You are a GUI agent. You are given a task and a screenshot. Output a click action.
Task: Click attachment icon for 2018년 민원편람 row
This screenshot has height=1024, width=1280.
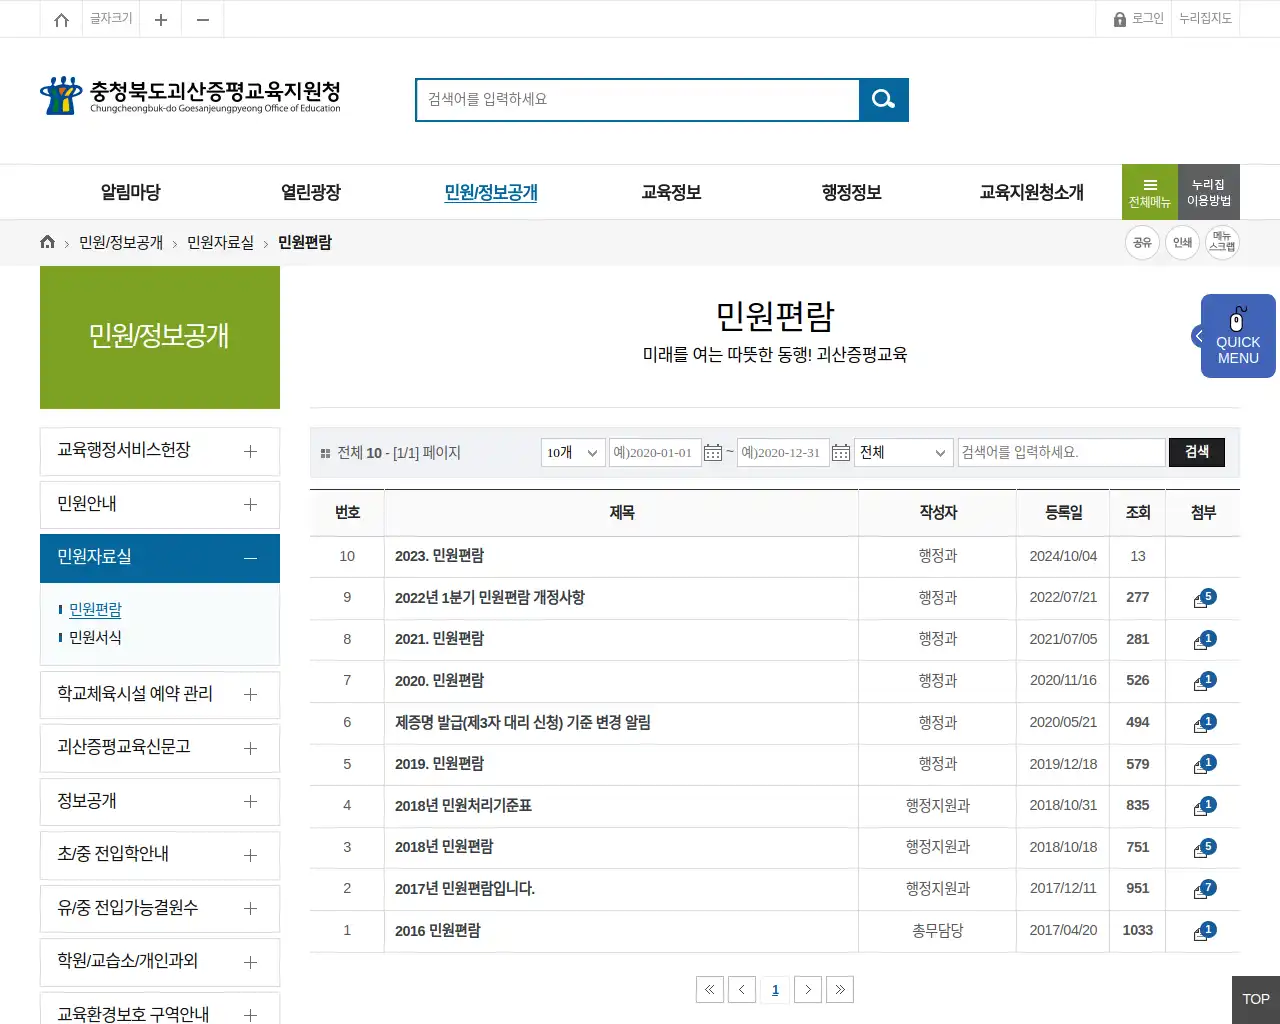1204,848
